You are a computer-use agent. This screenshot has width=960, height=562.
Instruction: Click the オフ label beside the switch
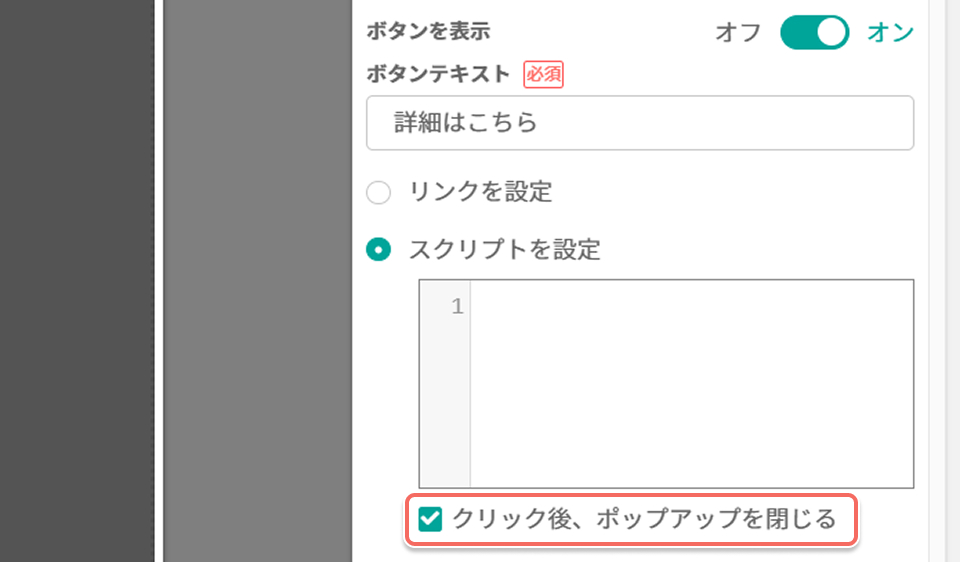pyautogui.click(x=738, y=33)
